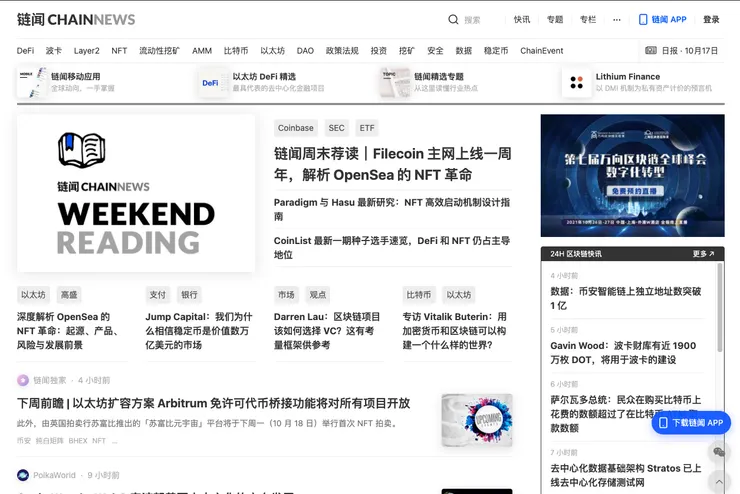Open the 专栏 menu item
The width and height of the screenshot is (740, 494).
[588, 19]
